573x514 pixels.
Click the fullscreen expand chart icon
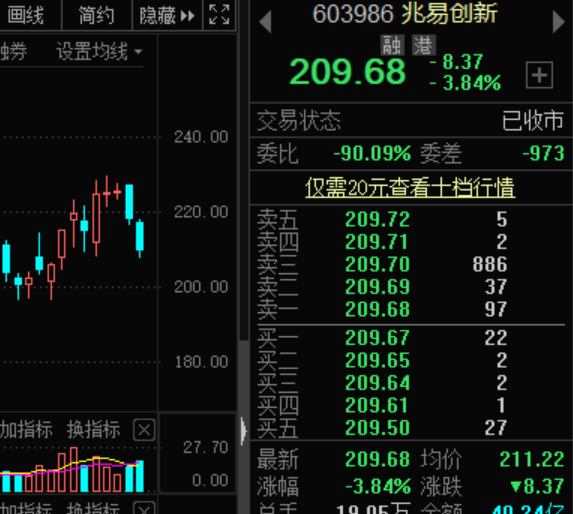click(x=219, y=15)
